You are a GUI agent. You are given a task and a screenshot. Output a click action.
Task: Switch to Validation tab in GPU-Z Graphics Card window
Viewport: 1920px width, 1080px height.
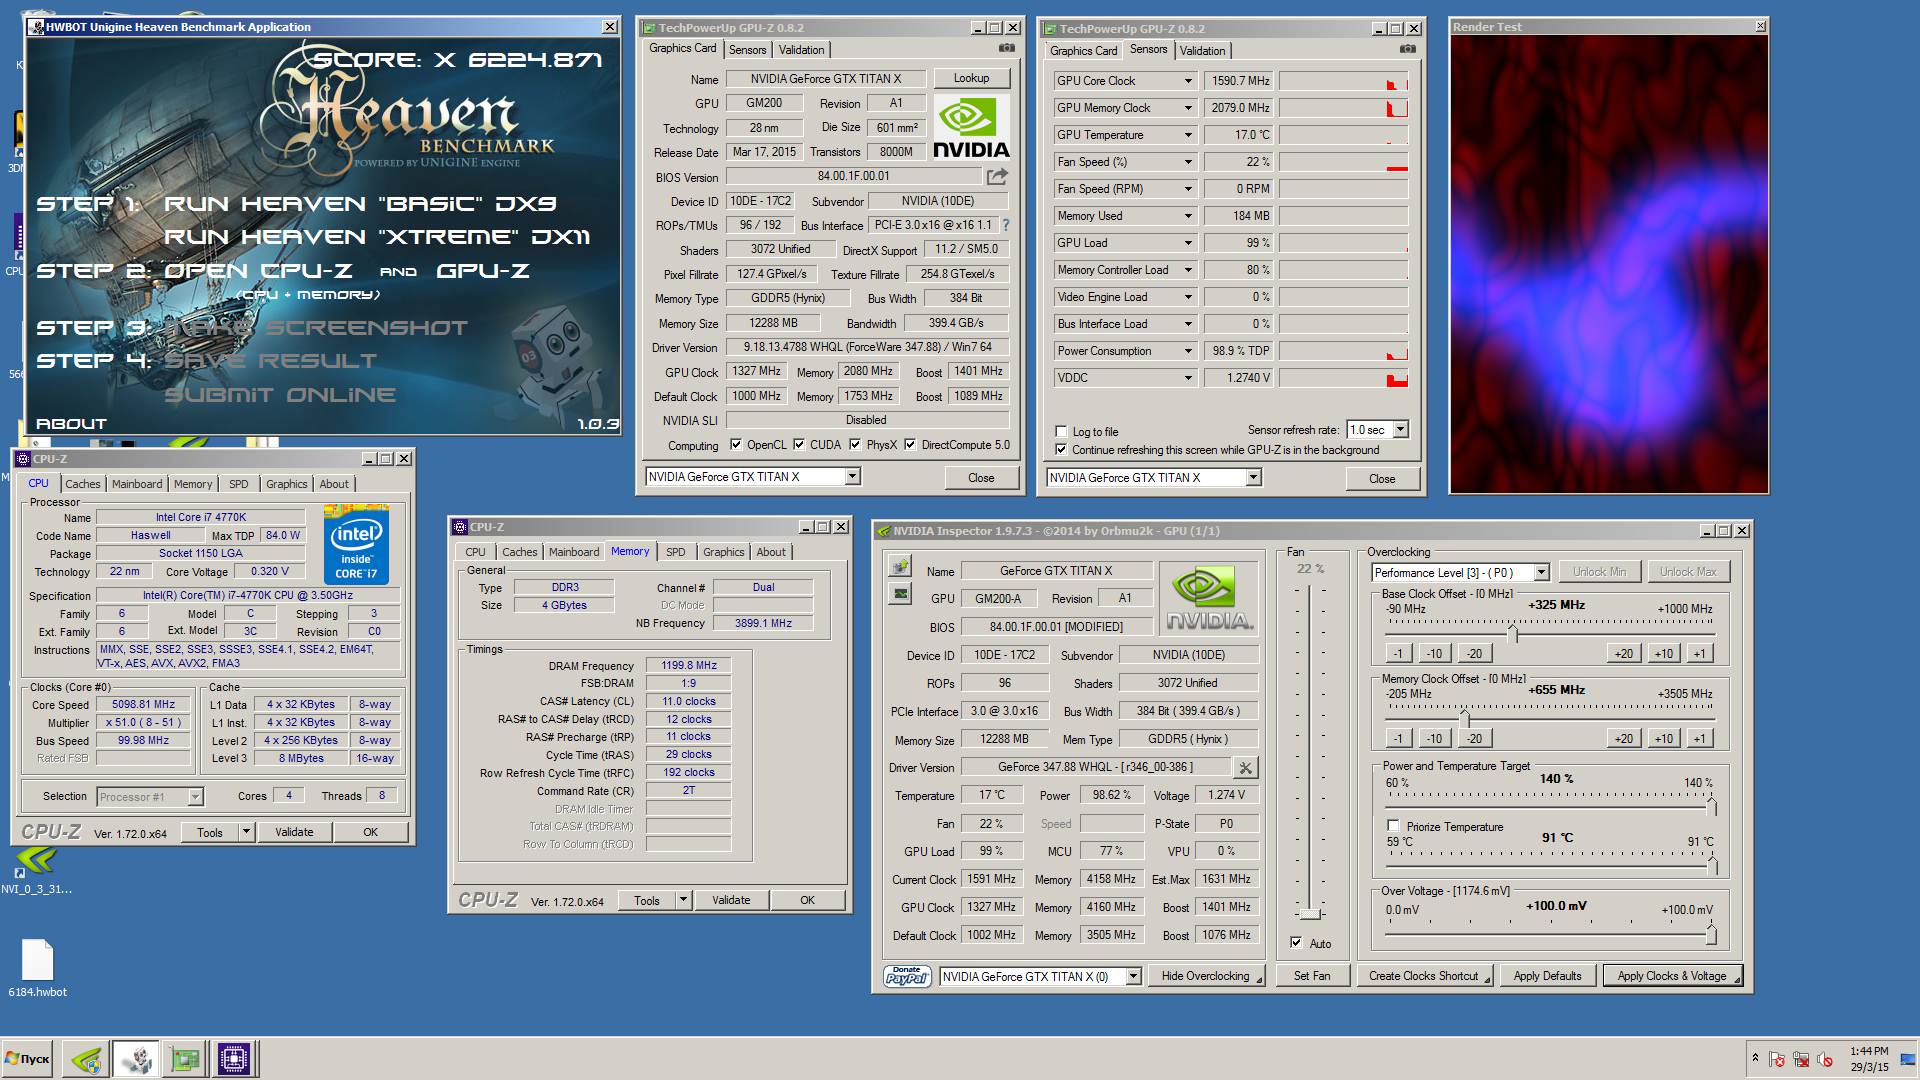(801, 50)
